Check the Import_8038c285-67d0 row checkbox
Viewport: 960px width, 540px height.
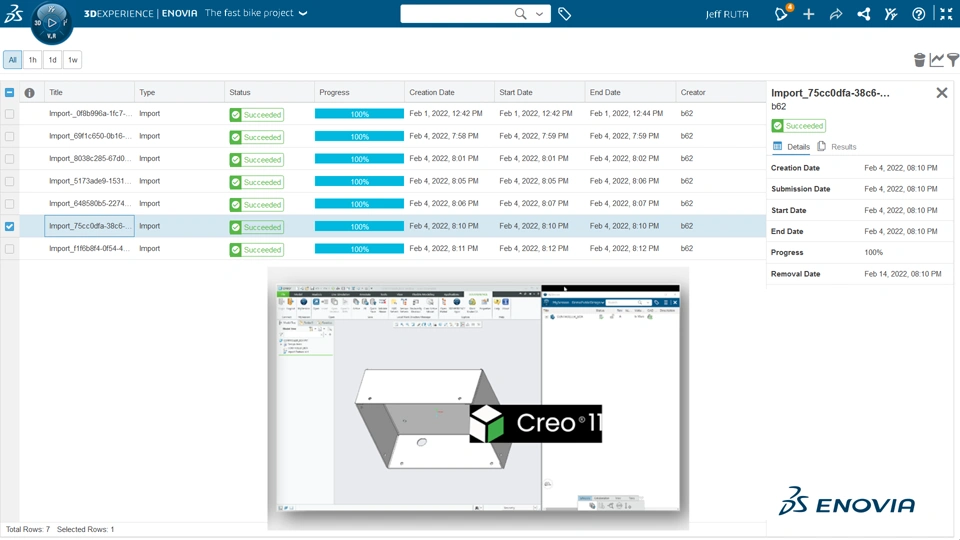(x=9, y=159)
